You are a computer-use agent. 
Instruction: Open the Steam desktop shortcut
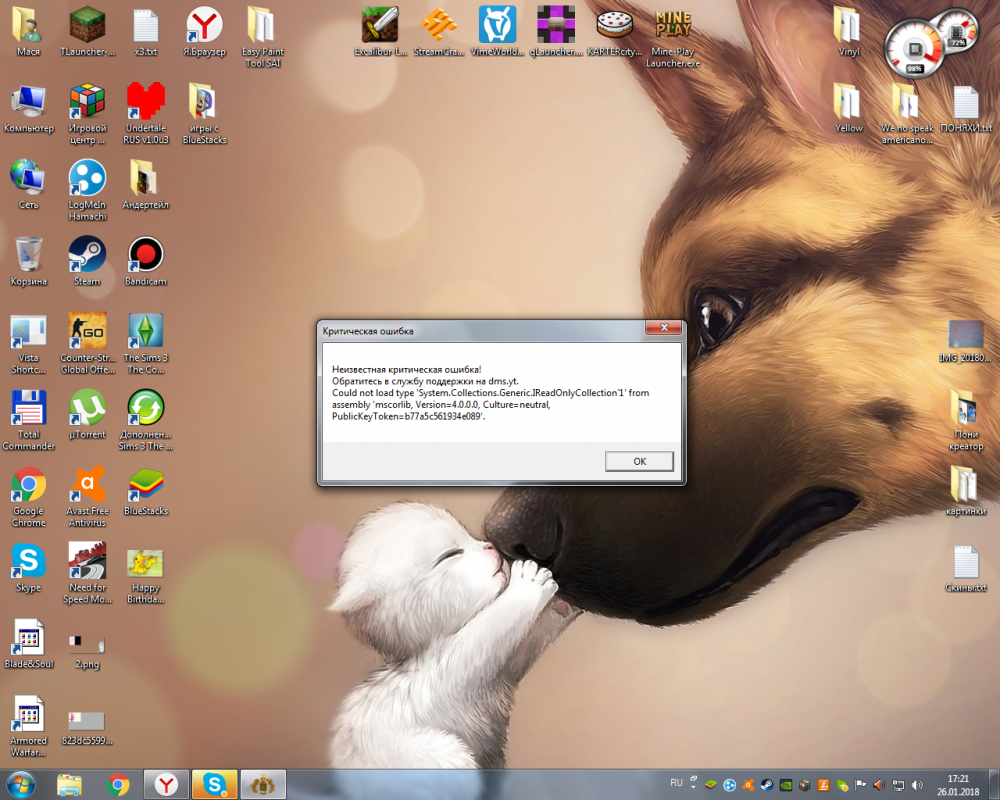click(87, 255)
